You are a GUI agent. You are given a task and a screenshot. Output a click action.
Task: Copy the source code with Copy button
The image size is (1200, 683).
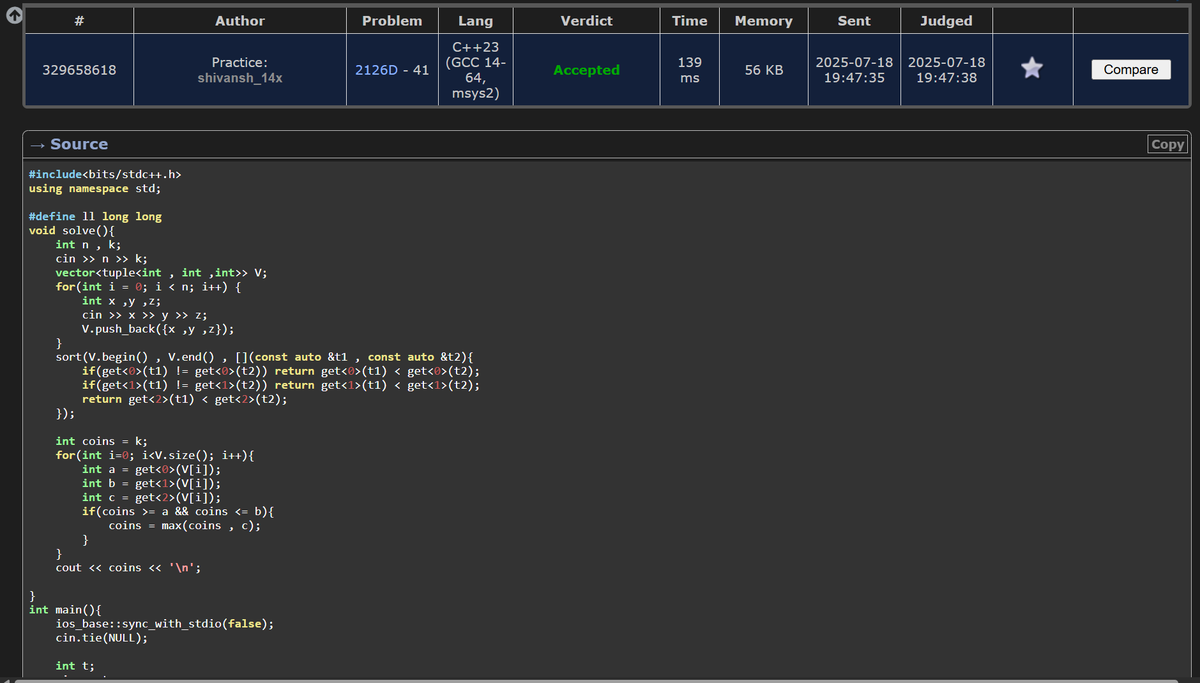click(1168, 144)
